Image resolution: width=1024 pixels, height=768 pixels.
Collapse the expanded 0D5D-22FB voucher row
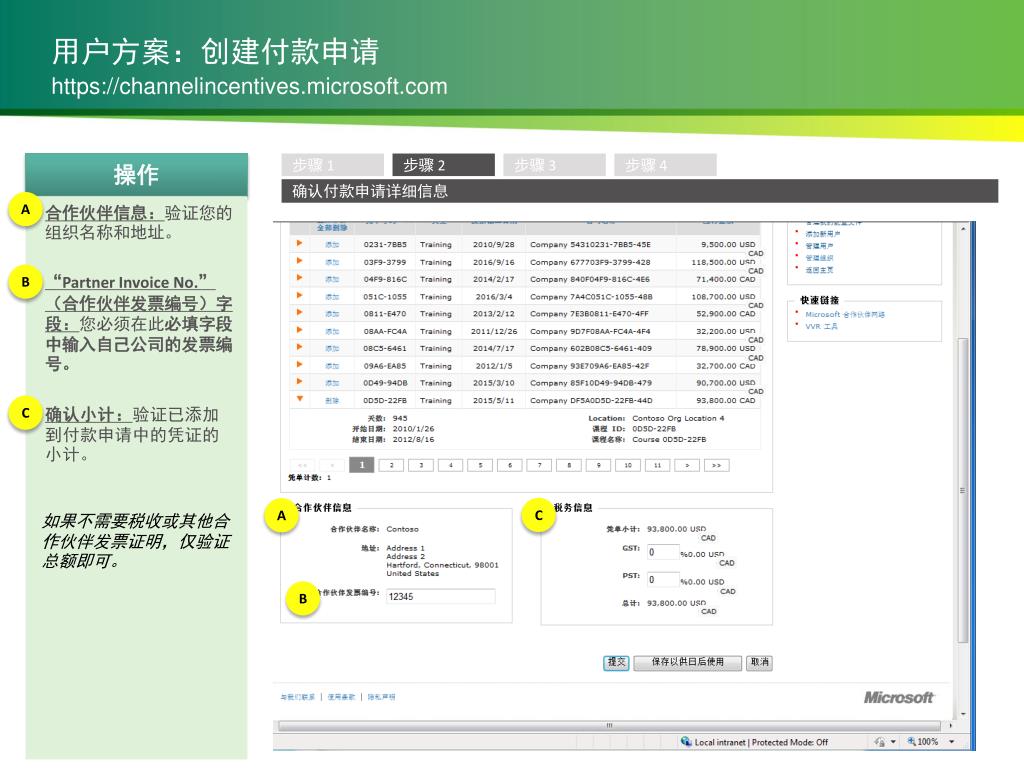pos(300,398)
